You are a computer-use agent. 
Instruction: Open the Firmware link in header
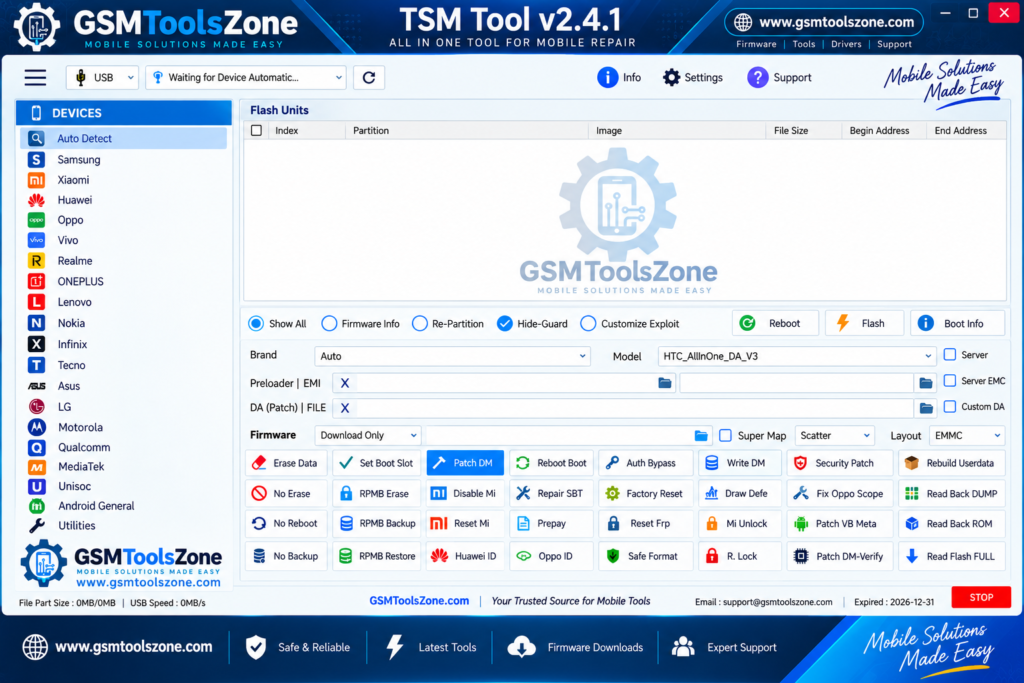coord(756,44)
